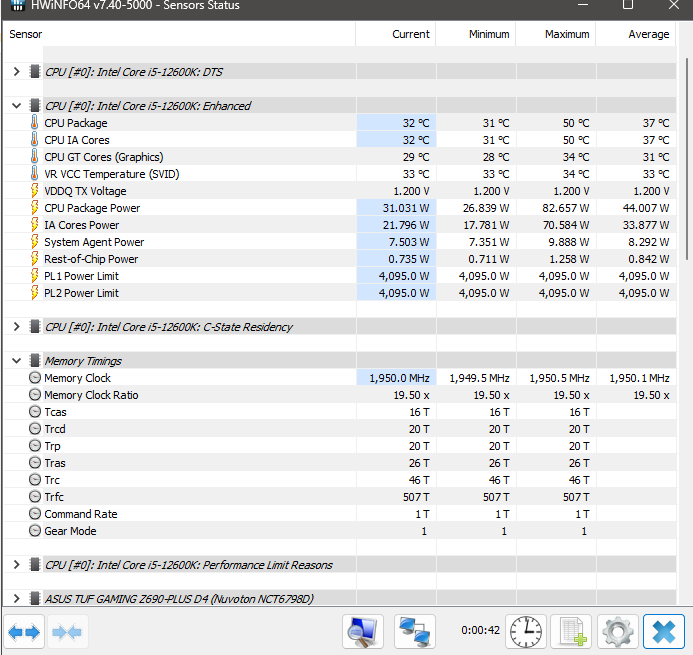Select the VDDQ TX Voltage row
Screen dimensions: 693x655
[x=340, y=191]
